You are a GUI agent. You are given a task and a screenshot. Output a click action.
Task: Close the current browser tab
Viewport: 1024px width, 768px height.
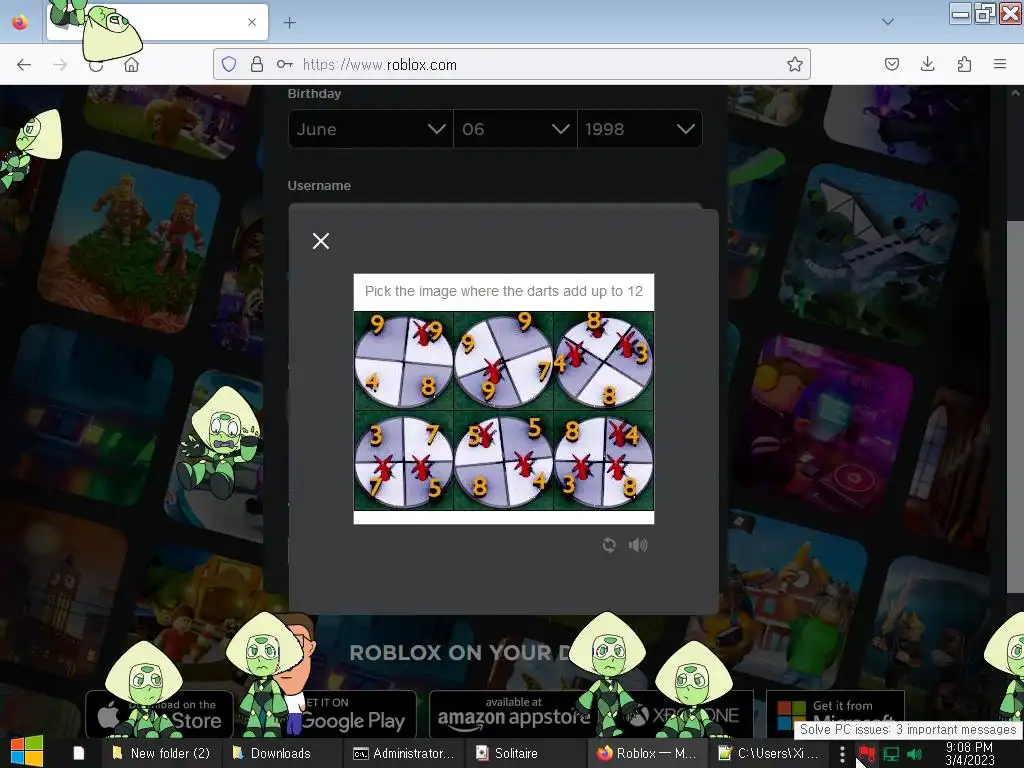pos(252,22)
